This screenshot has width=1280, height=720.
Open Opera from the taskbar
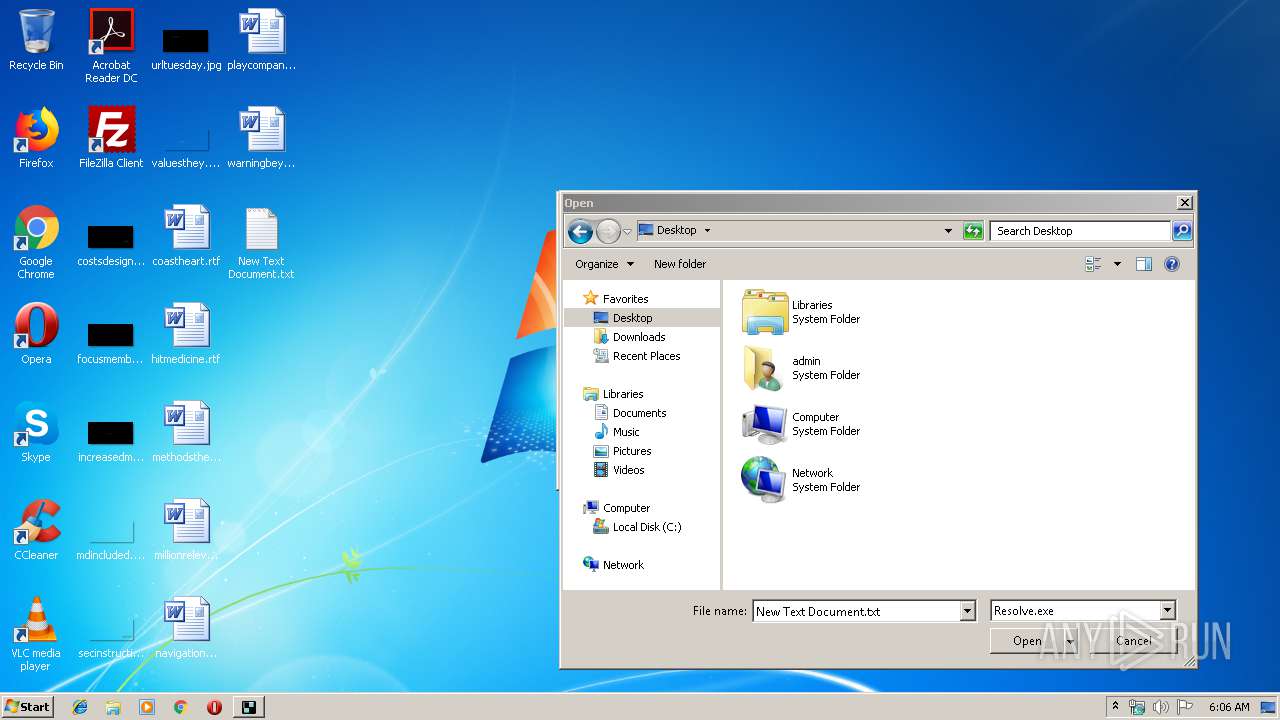(x=214, y=707)
